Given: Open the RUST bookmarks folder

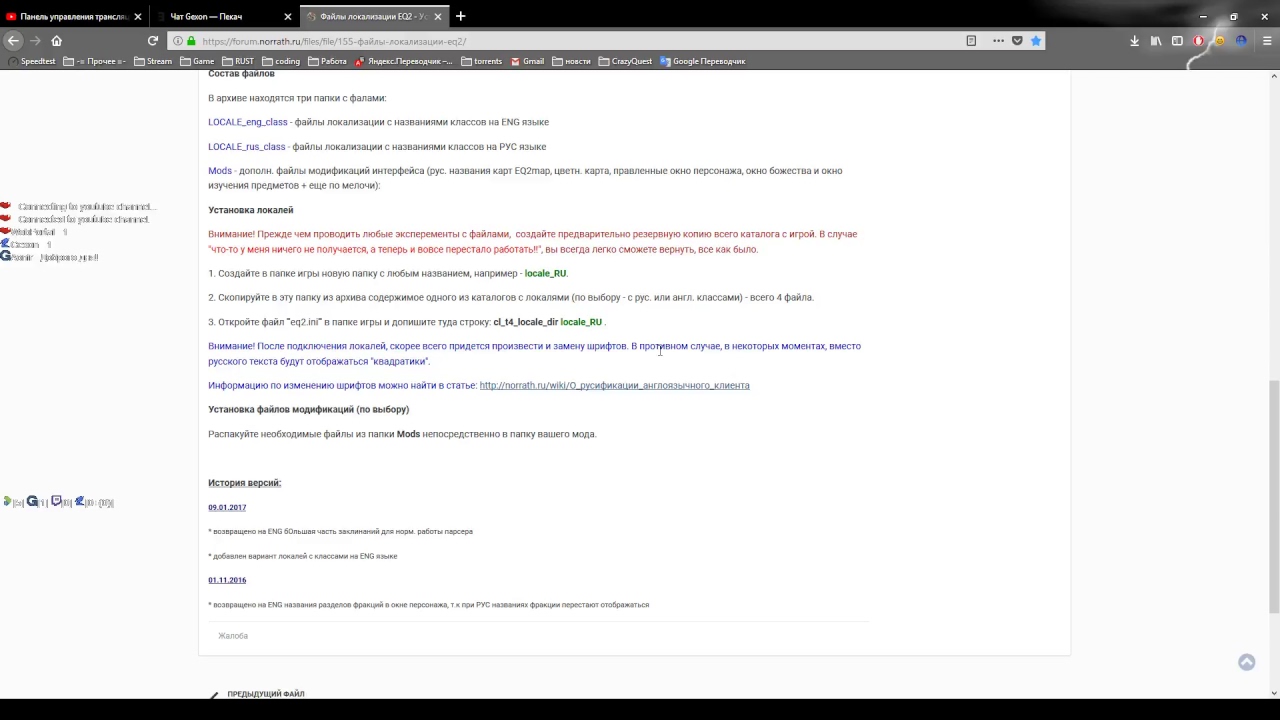Looking at the screenshot, I should coord(238,61).
